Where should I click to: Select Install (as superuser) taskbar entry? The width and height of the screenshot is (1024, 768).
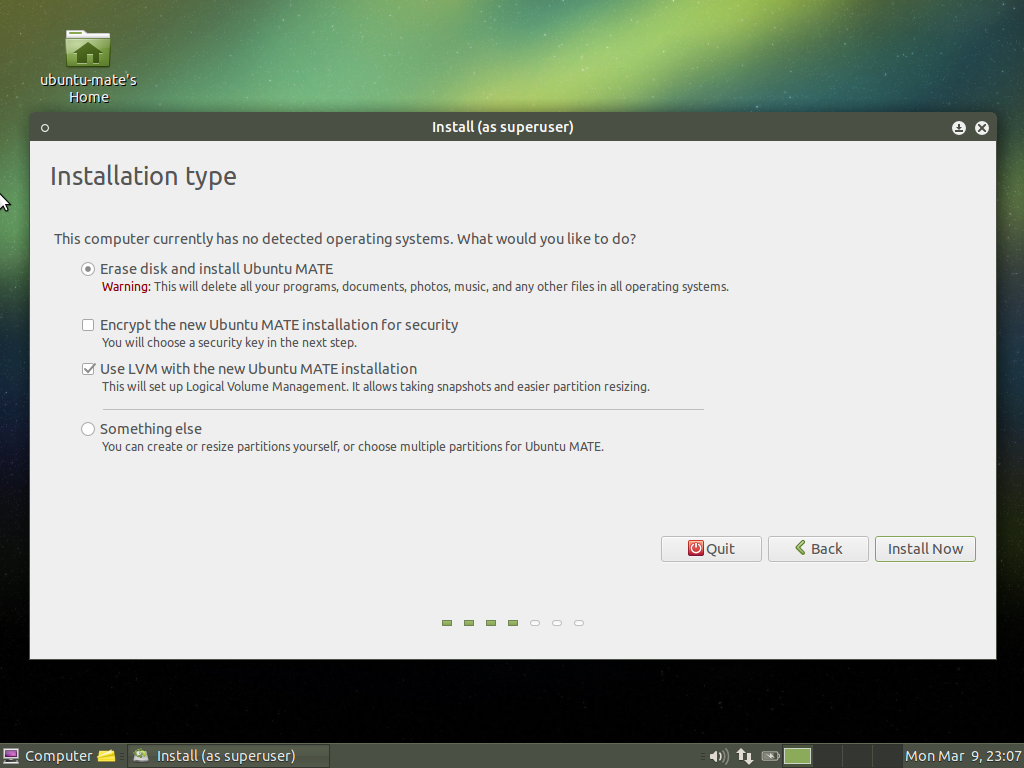229,756
